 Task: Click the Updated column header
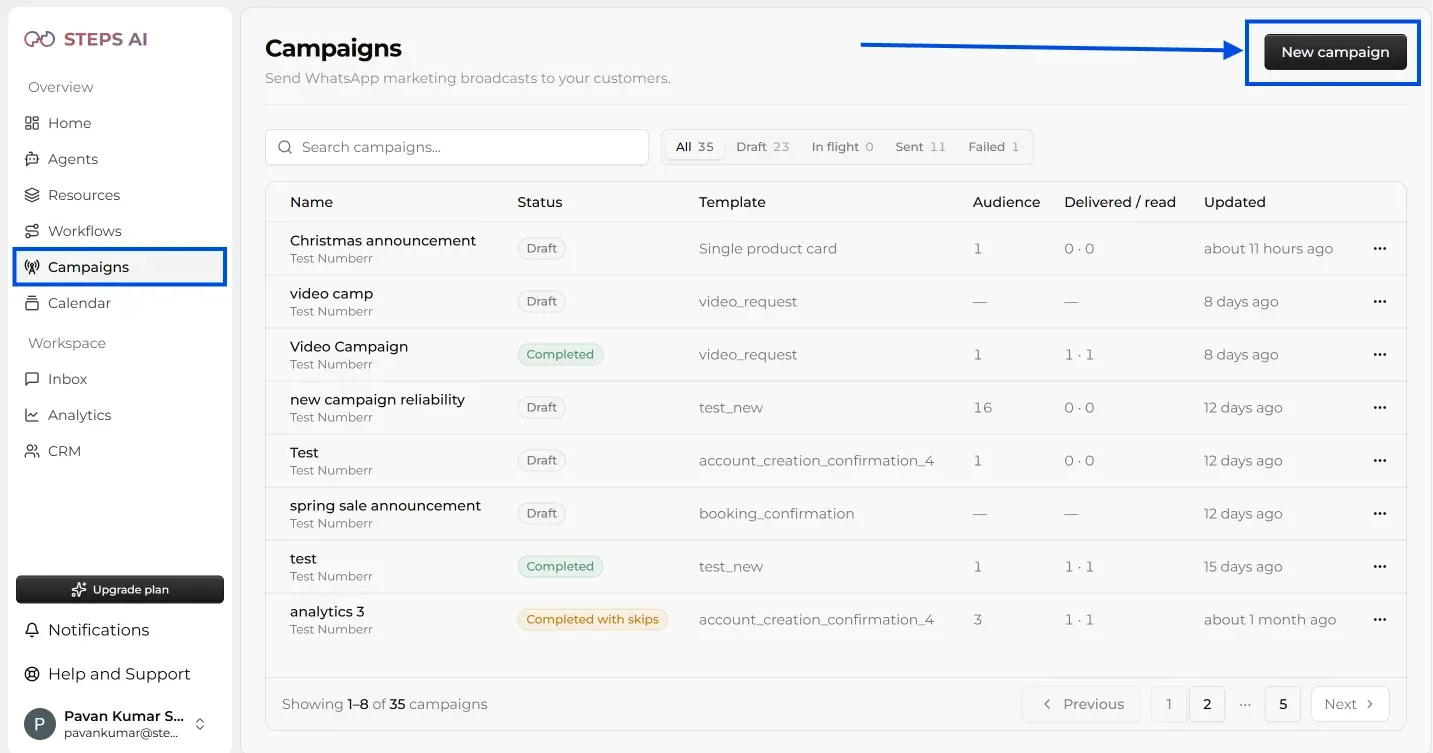click(x=1235, y=202)
